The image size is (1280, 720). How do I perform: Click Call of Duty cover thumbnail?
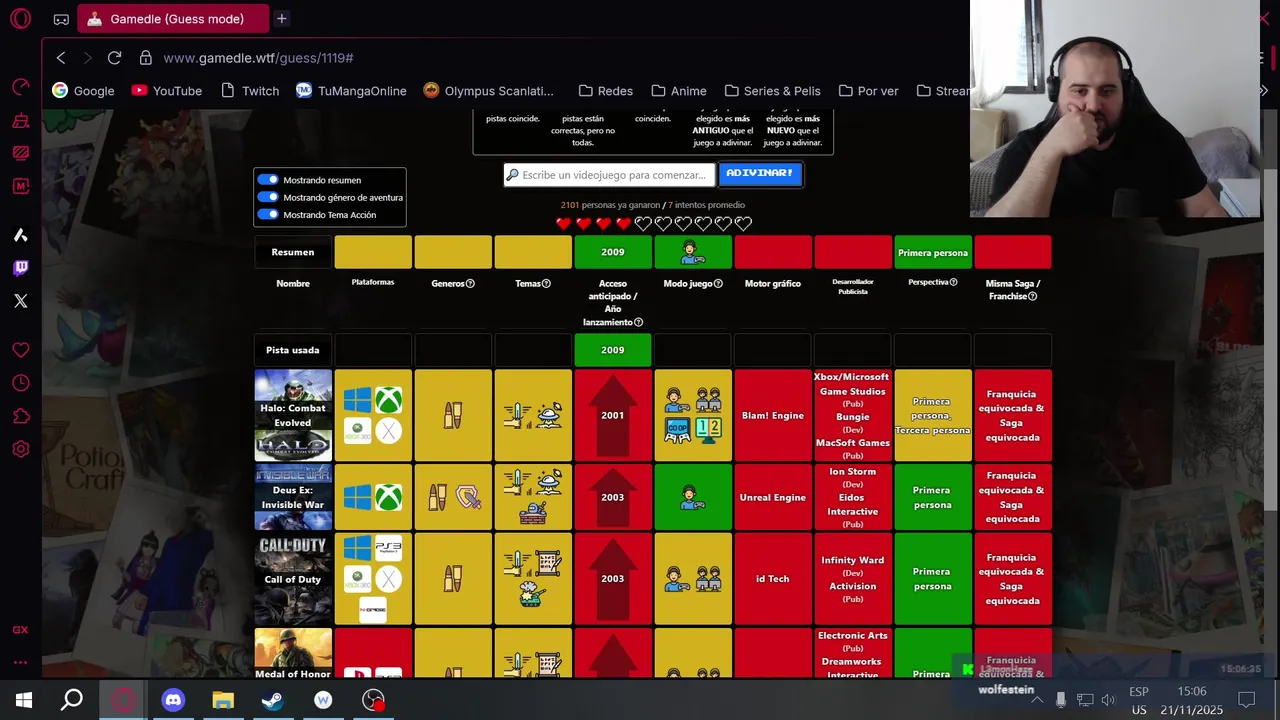point(293,579)
